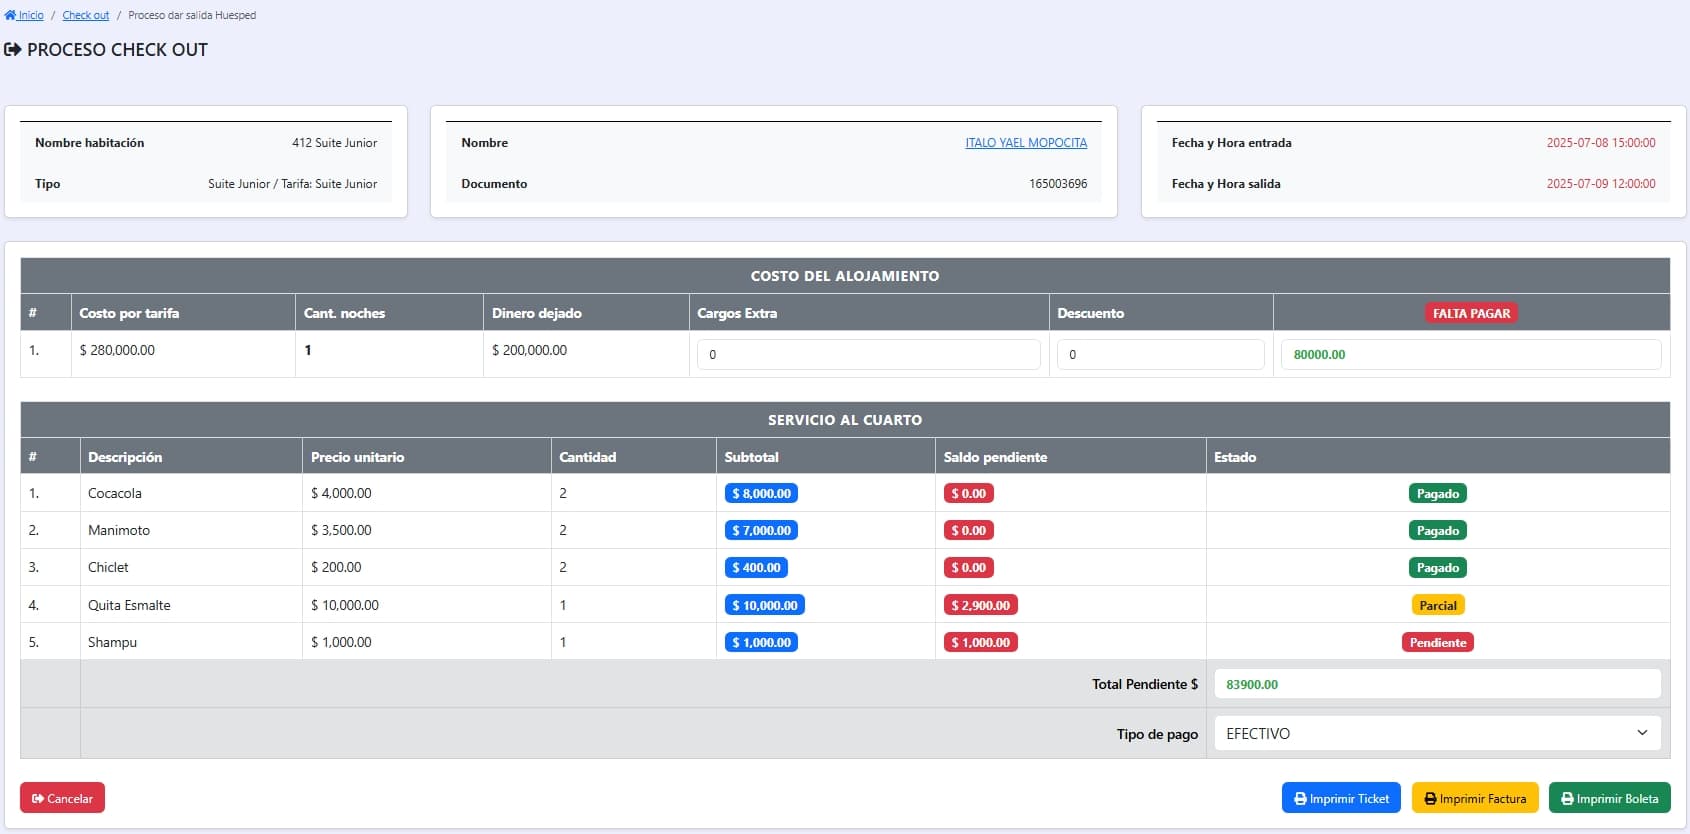Click the printer icon on Imprimir Ticket
This screenshot has height=834, width=1690.
click(x=1300, y=799)
